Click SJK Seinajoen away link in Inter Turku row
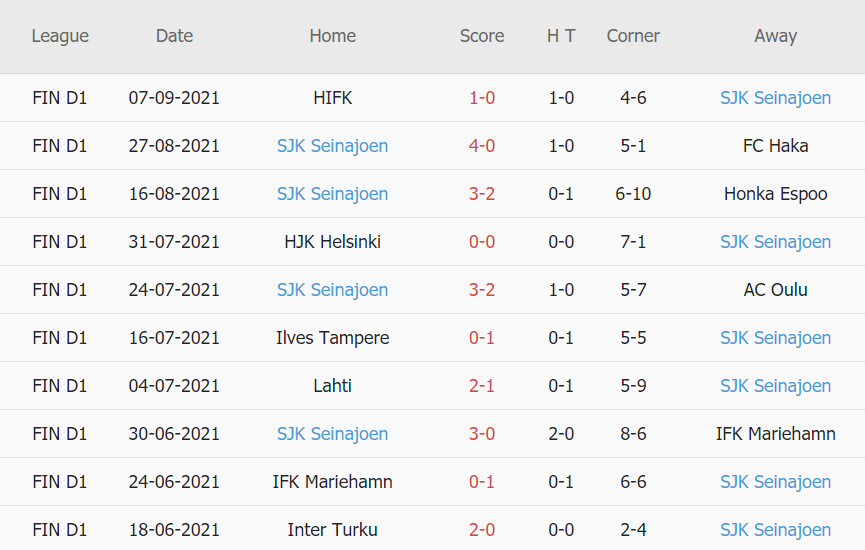The image size is (865, 550). click(x=775, y=530)
